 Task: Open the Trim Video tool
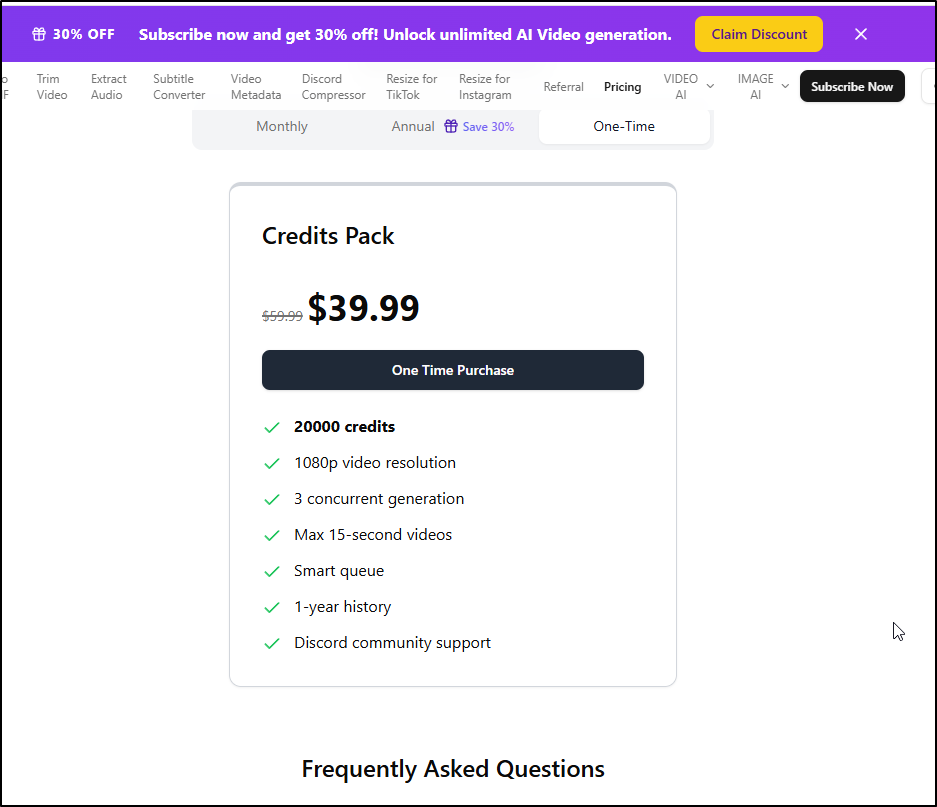tap(52, 87)
